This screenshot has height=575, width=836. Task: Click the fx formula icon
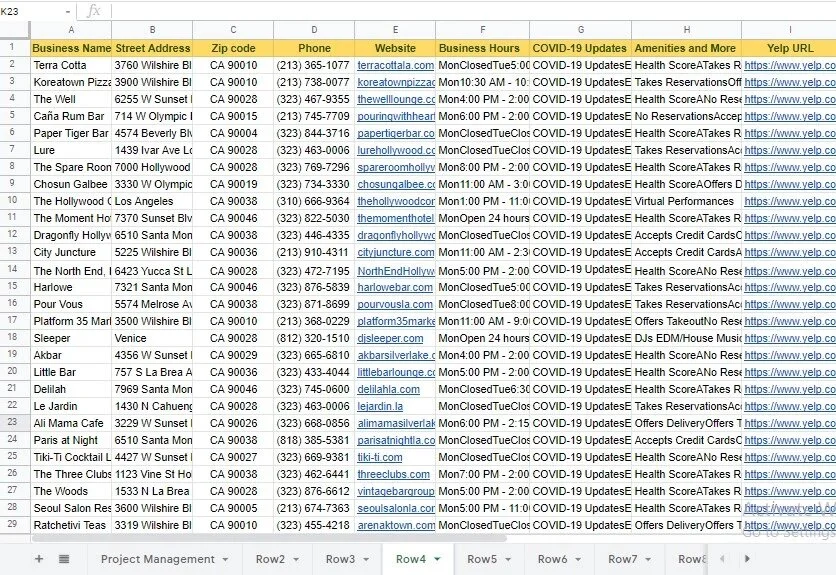[93, 11]
